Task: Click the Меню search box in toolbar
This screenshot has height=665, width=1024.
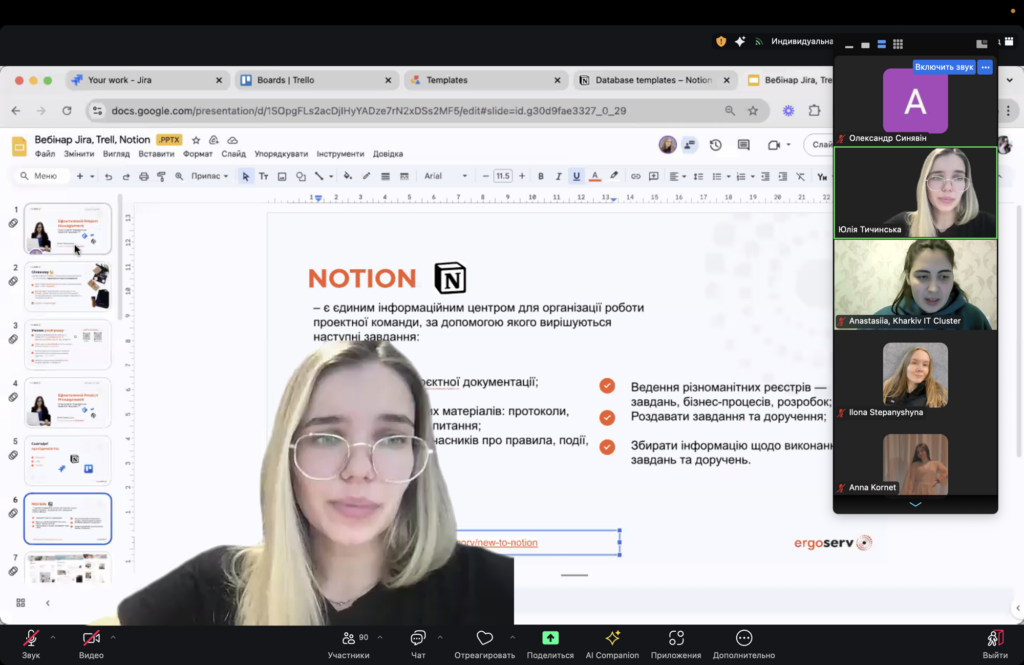Action: tap(40, 176)
